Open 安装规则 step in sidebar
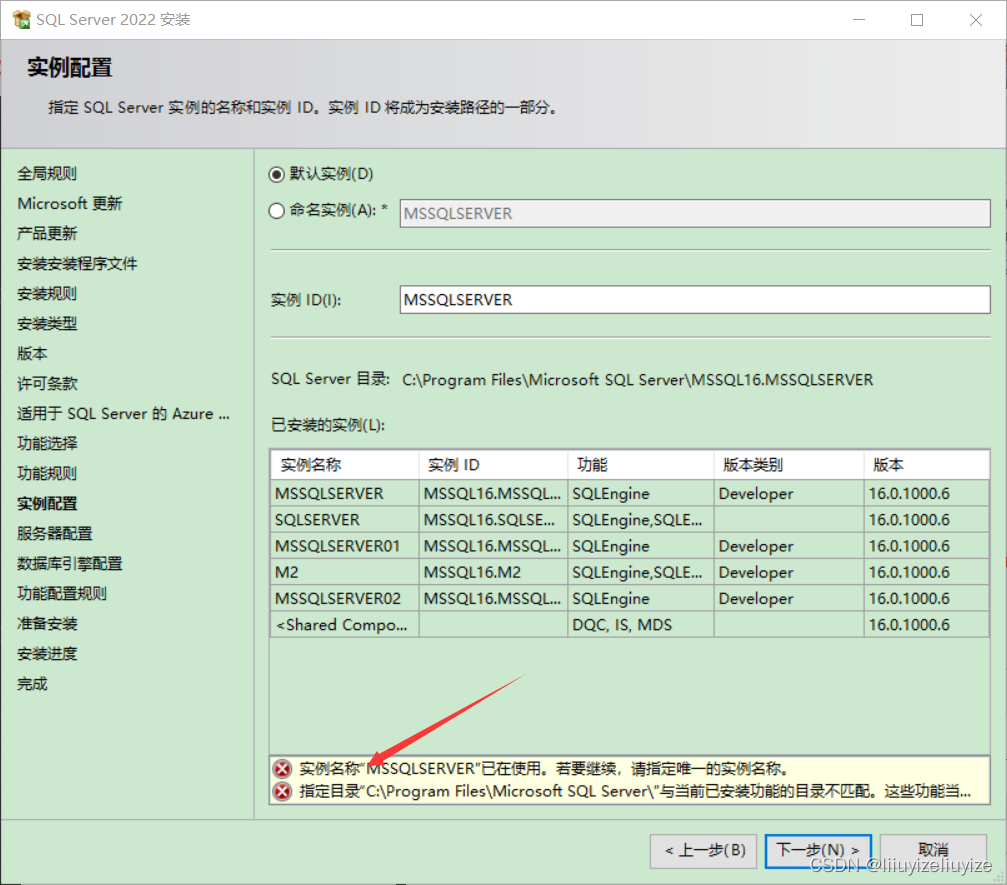1007x885 pixels. pos(47,294)
